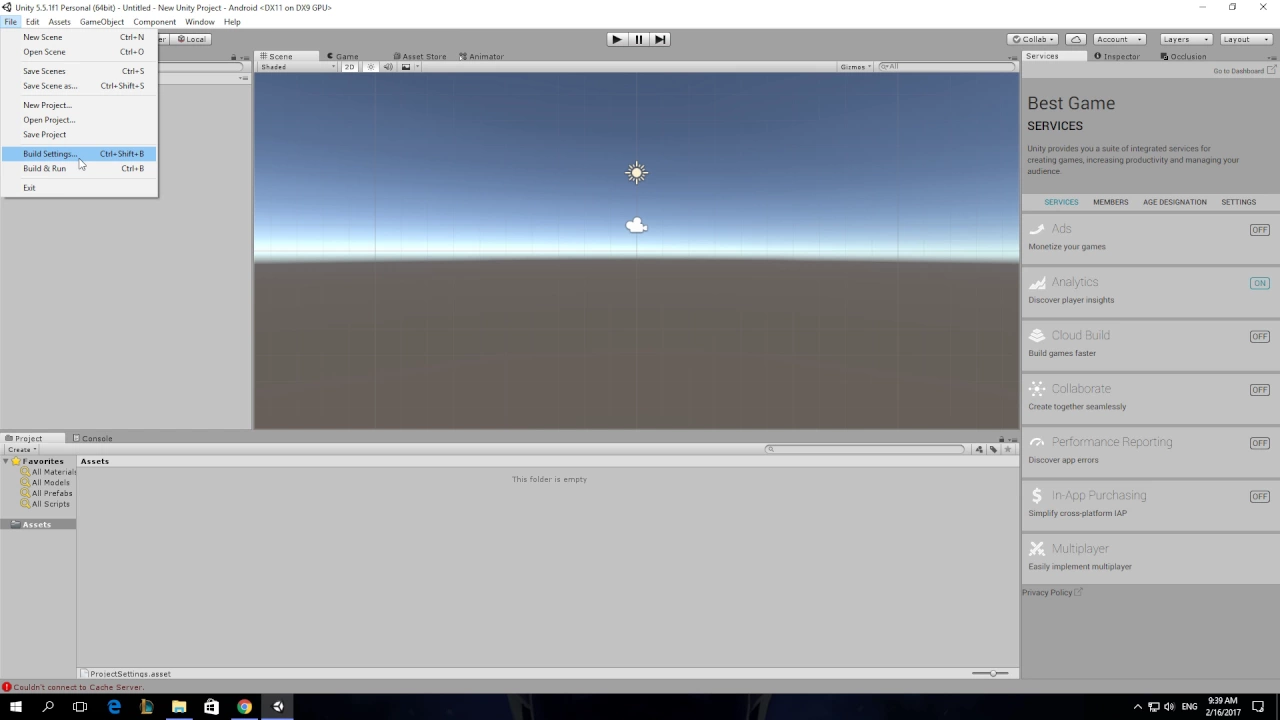The image size is (1280, 720).
Task: Click Search by Label tag icon
Action: point(993,449)
